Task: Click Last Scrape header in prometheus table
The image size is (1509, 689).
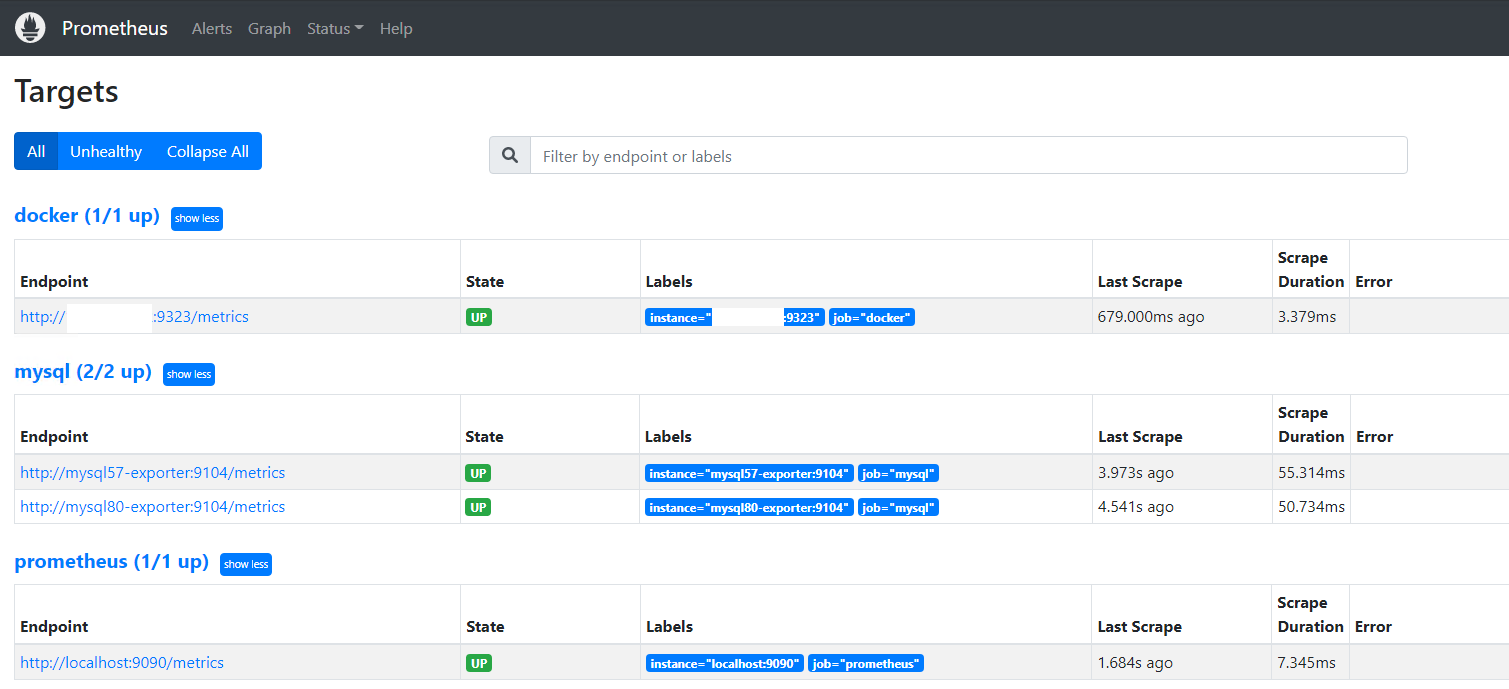Action: point(1139,626)
